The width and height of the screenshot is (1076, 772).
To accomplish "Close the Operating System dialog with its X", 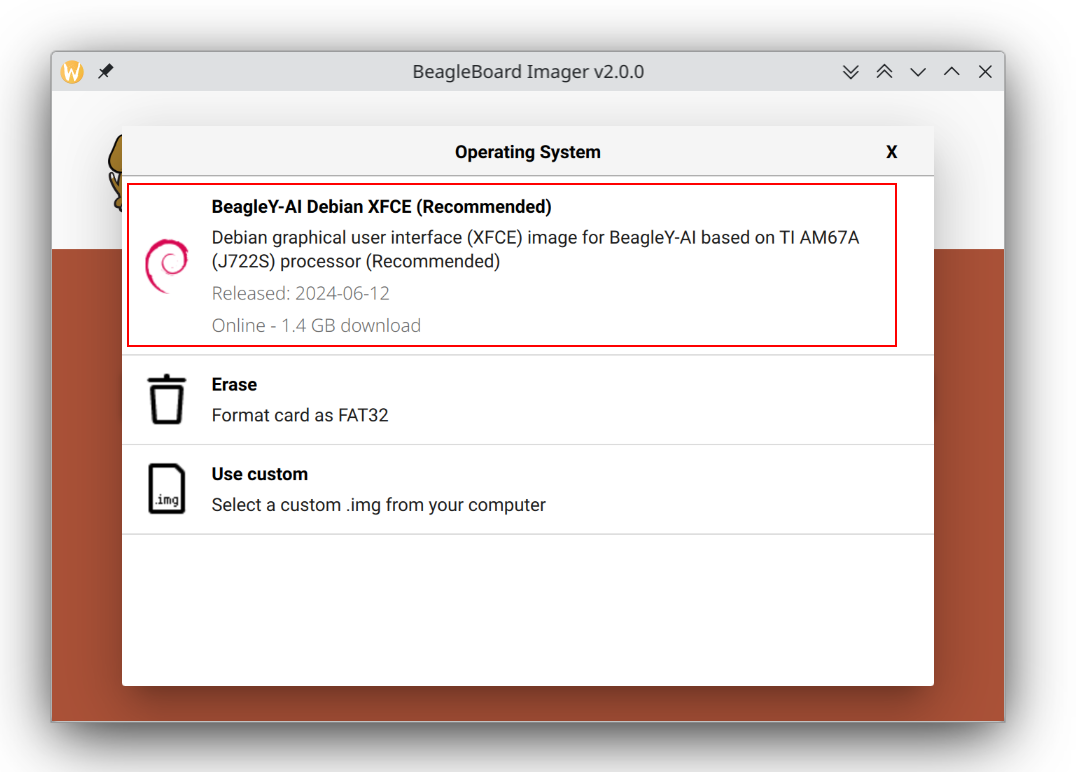I will click(x=891, y=151).
